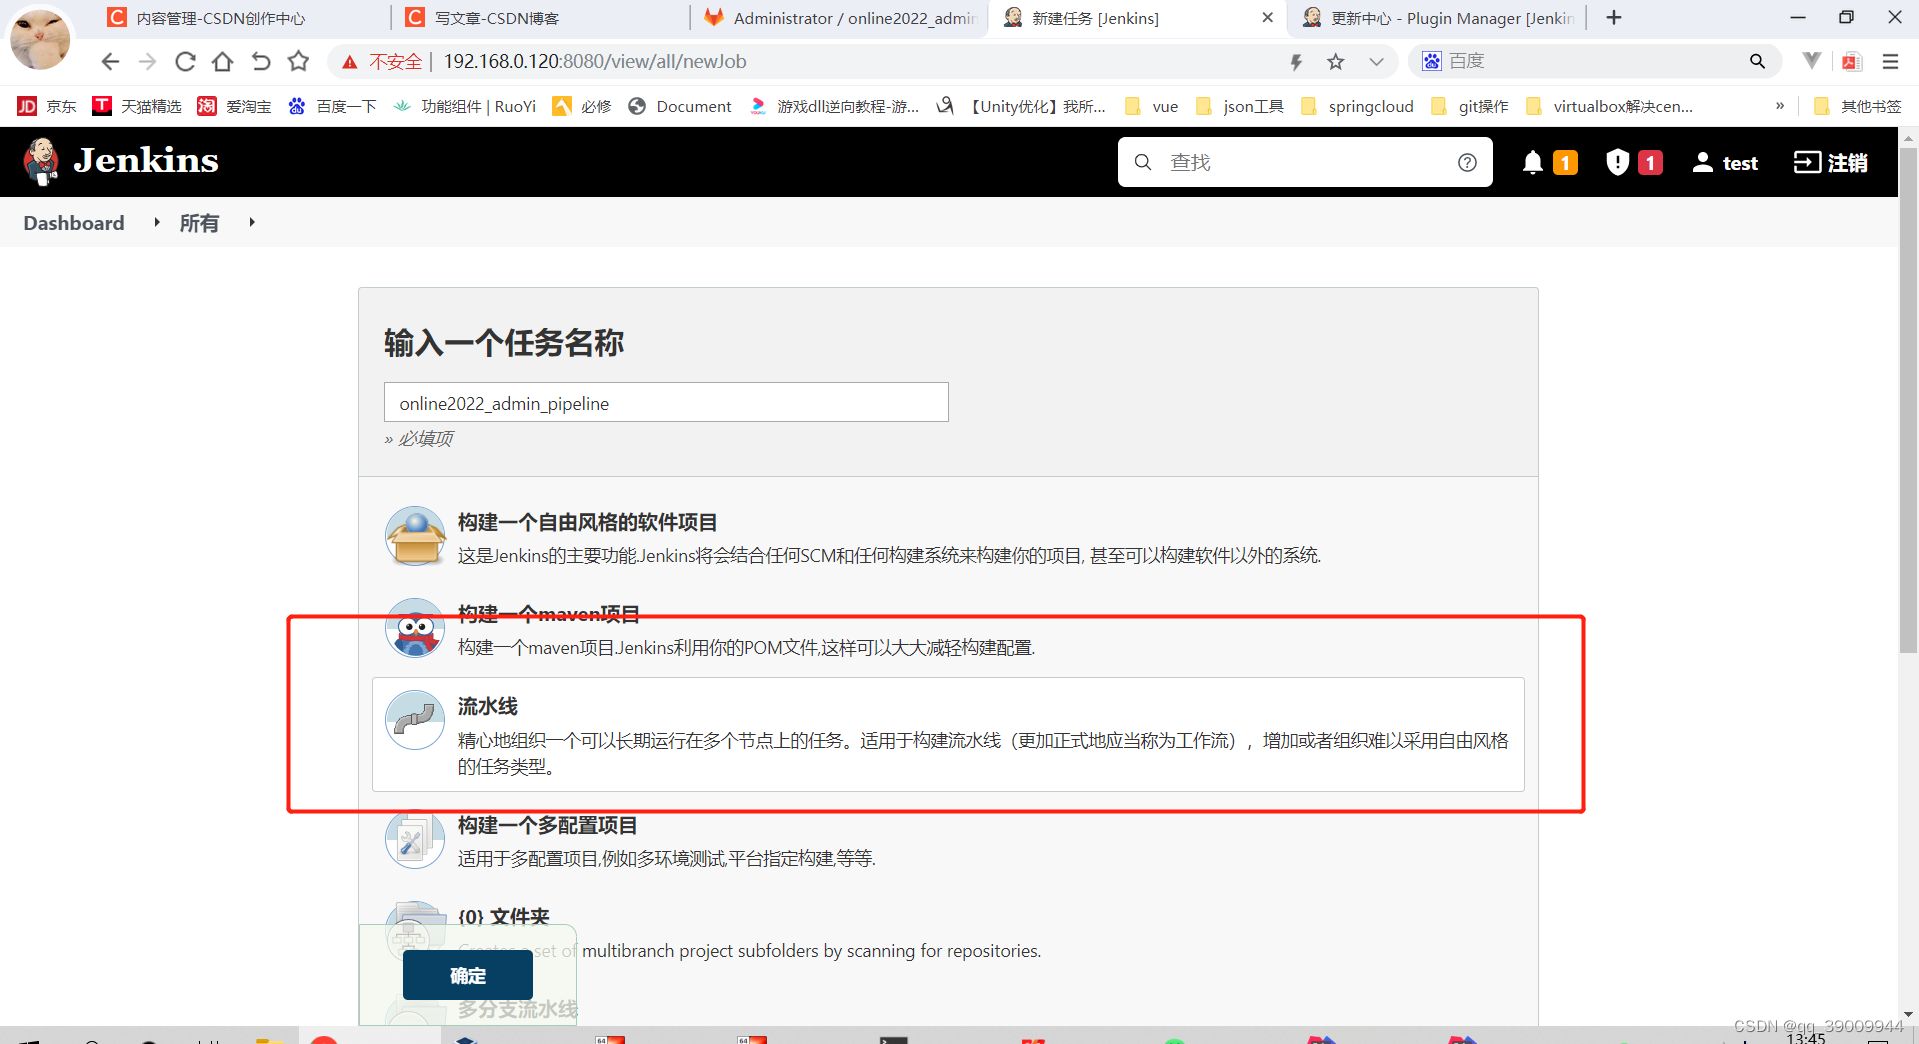Click the Baidu search box
Viewport: 1919px width, 1044px height.
point(1595,62)
